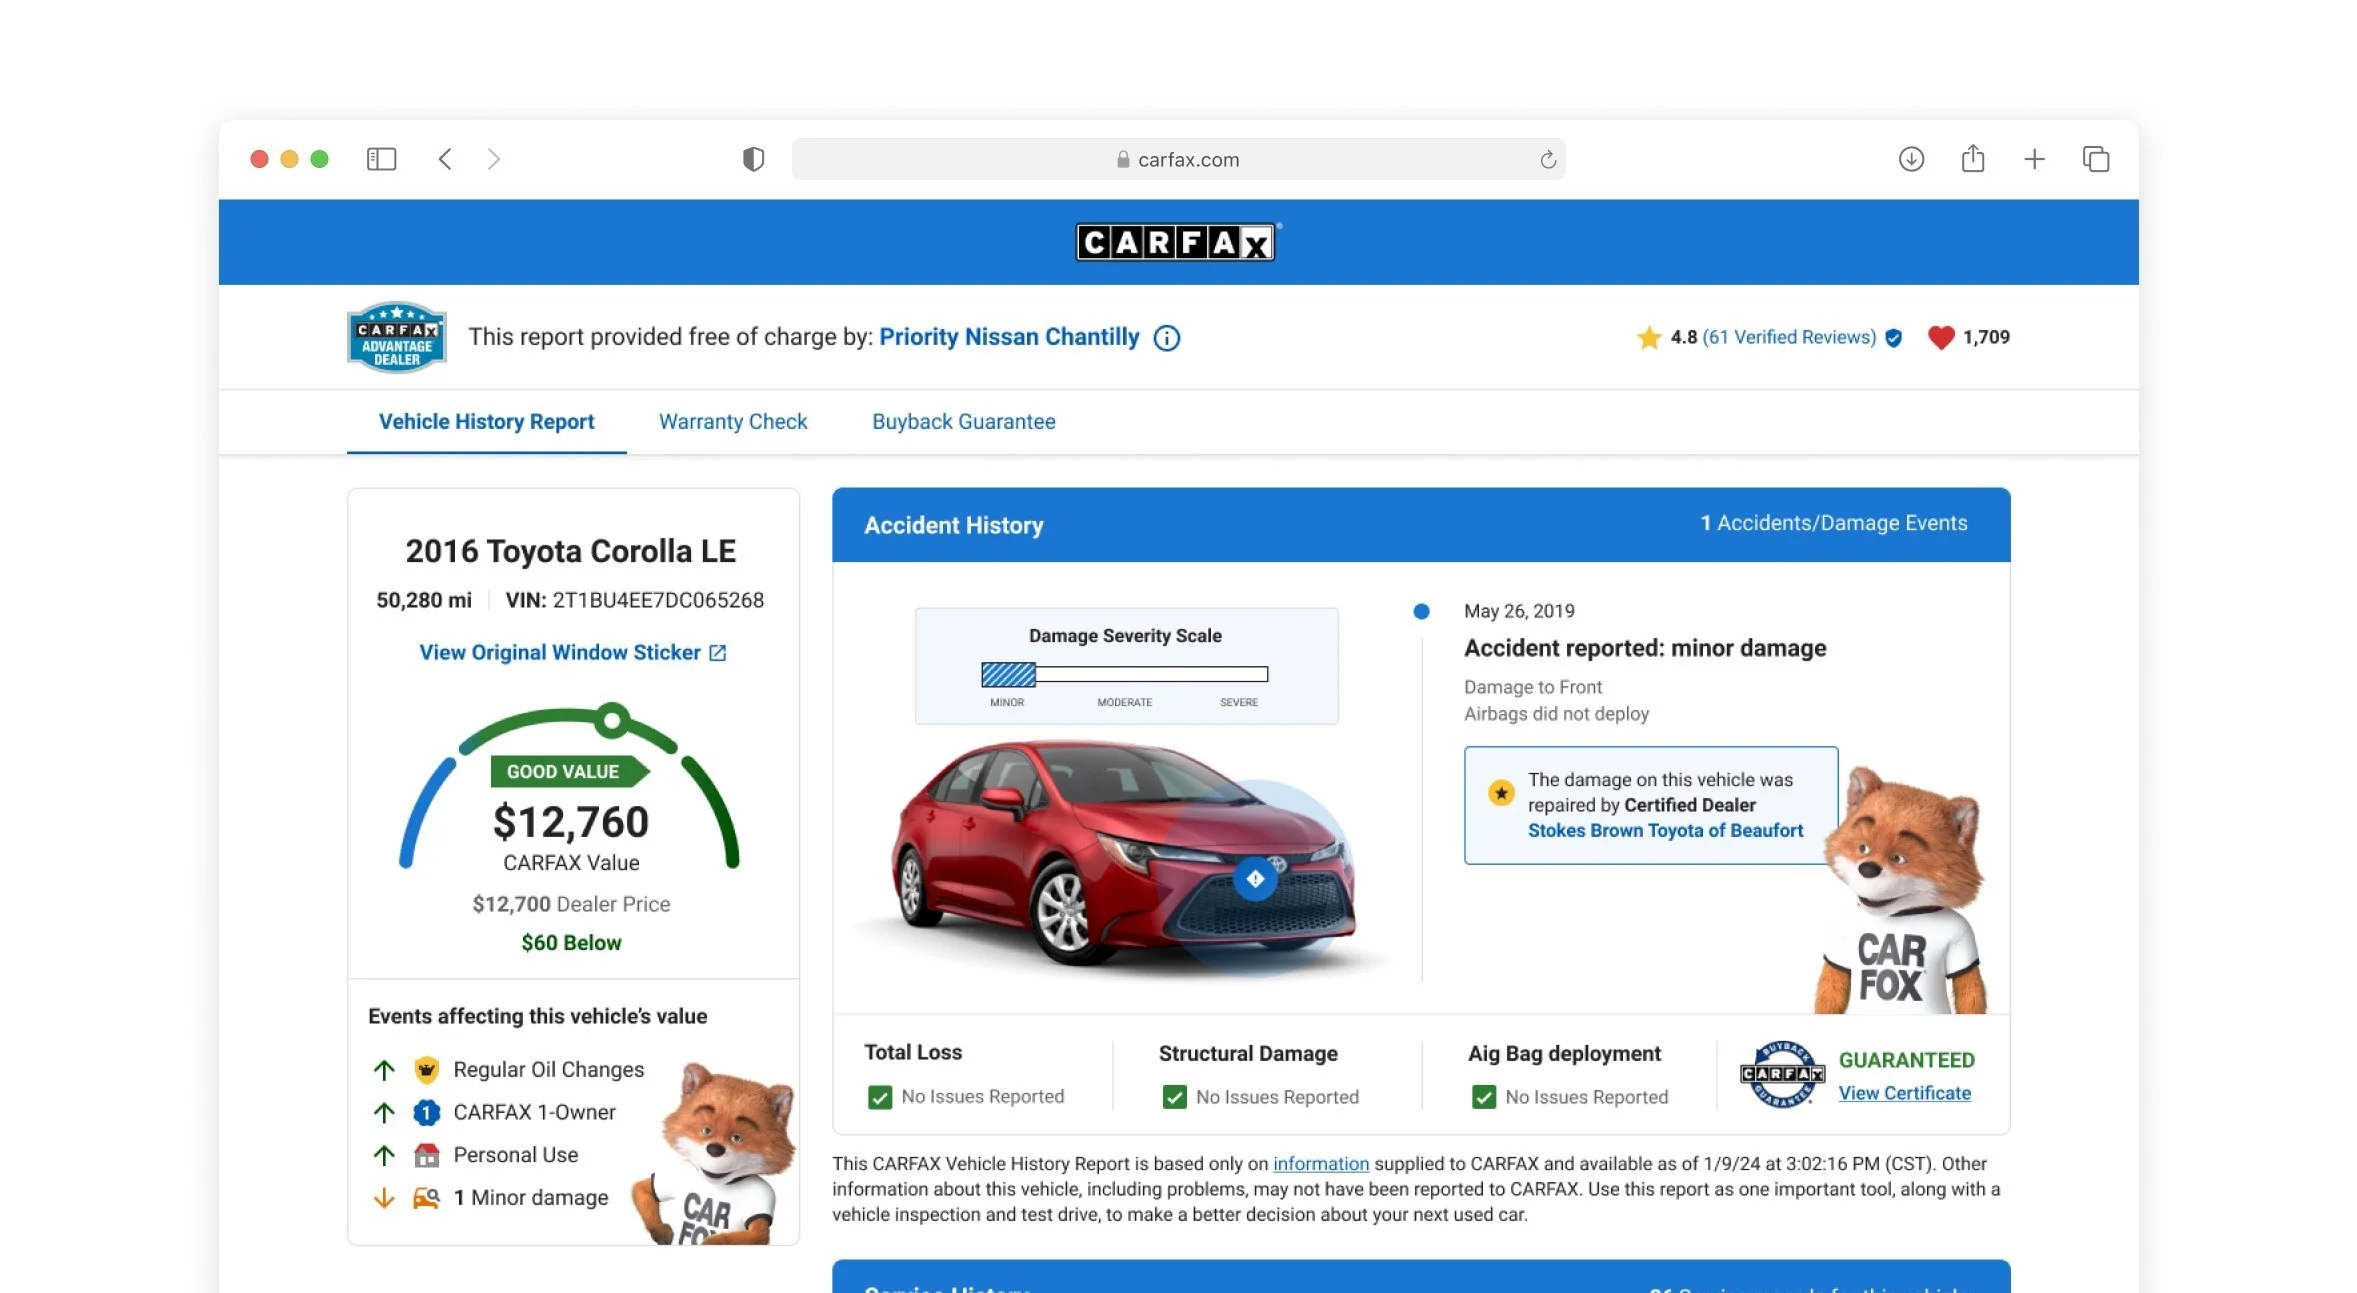Click the CARFAX Advantage Dealer badge

397,338
